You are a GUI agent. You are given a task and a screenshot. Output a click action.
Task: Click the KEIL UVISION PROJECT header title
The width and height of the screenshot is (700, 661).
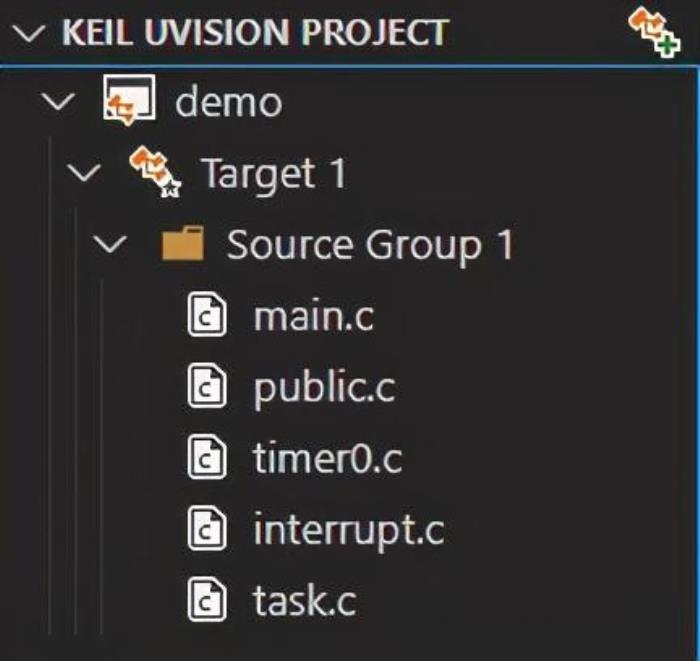pyautogui.click(x=254, y=32)
